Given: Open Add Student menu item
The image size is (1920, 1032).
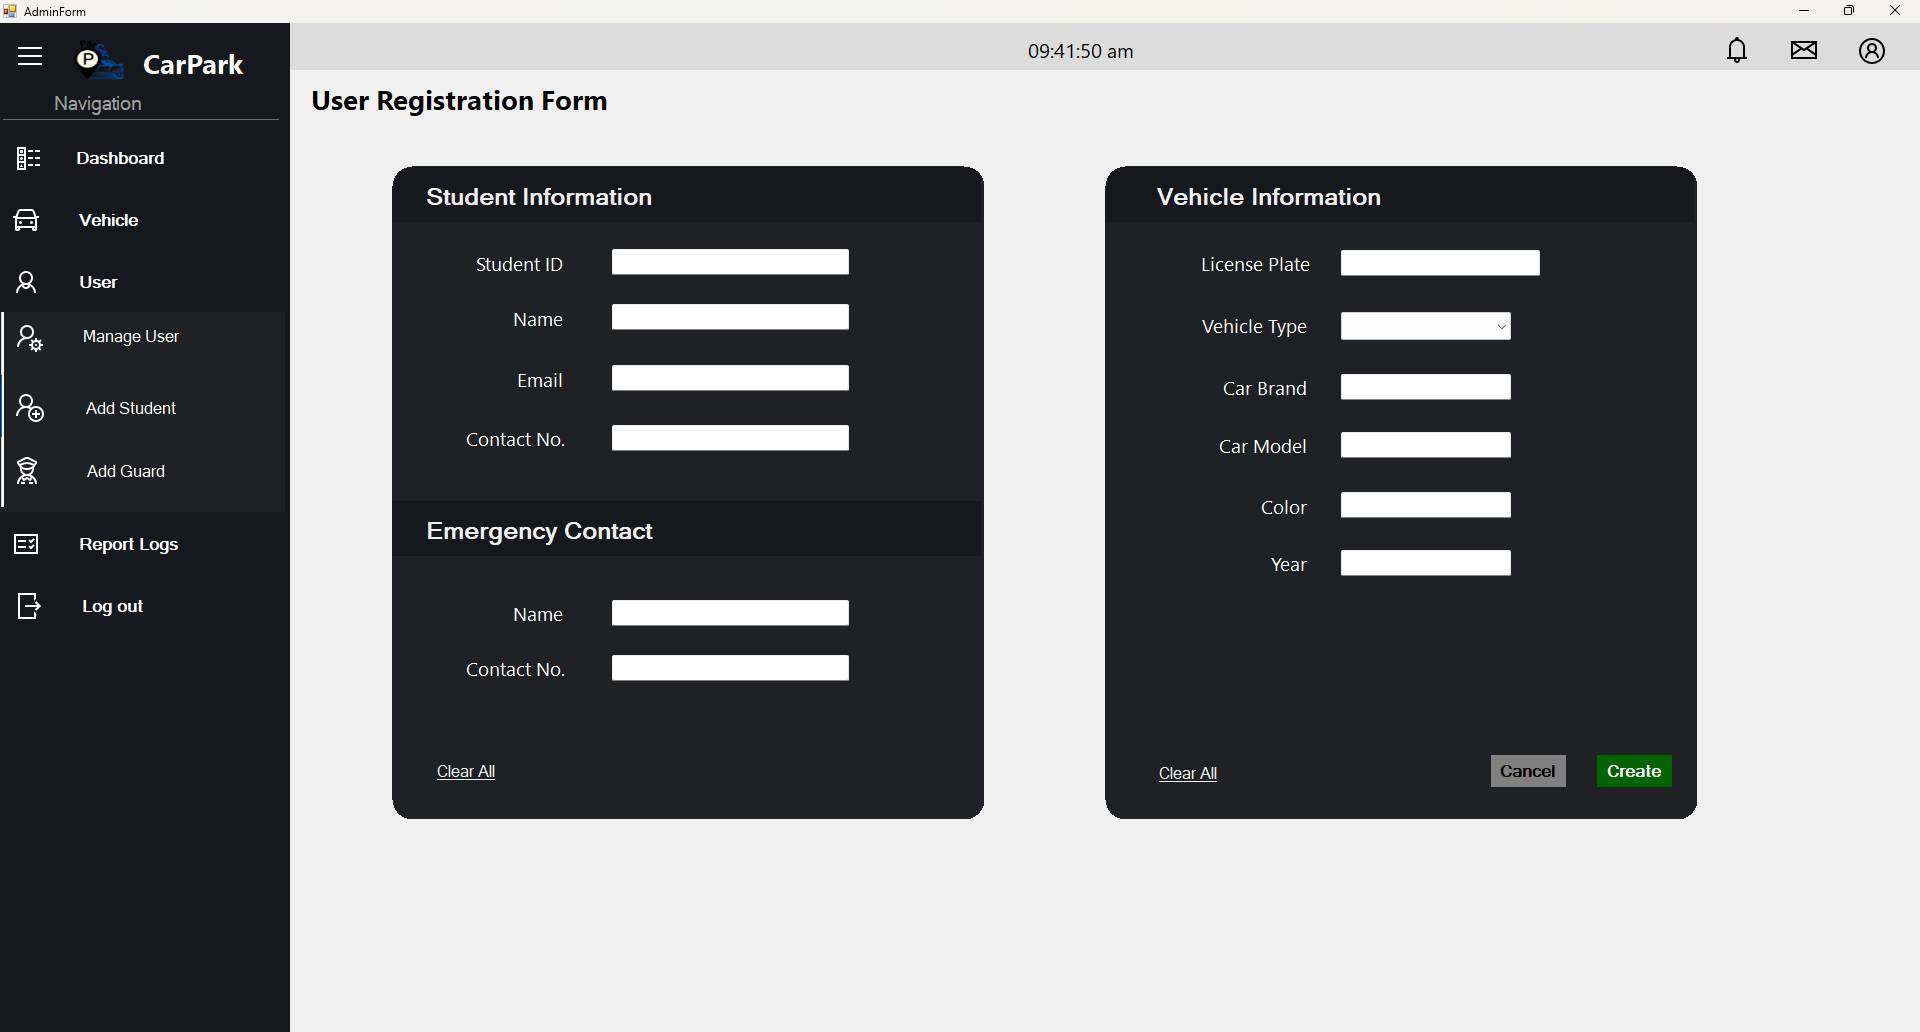Looking at the screenshot, I should click(x=131, y=408).
